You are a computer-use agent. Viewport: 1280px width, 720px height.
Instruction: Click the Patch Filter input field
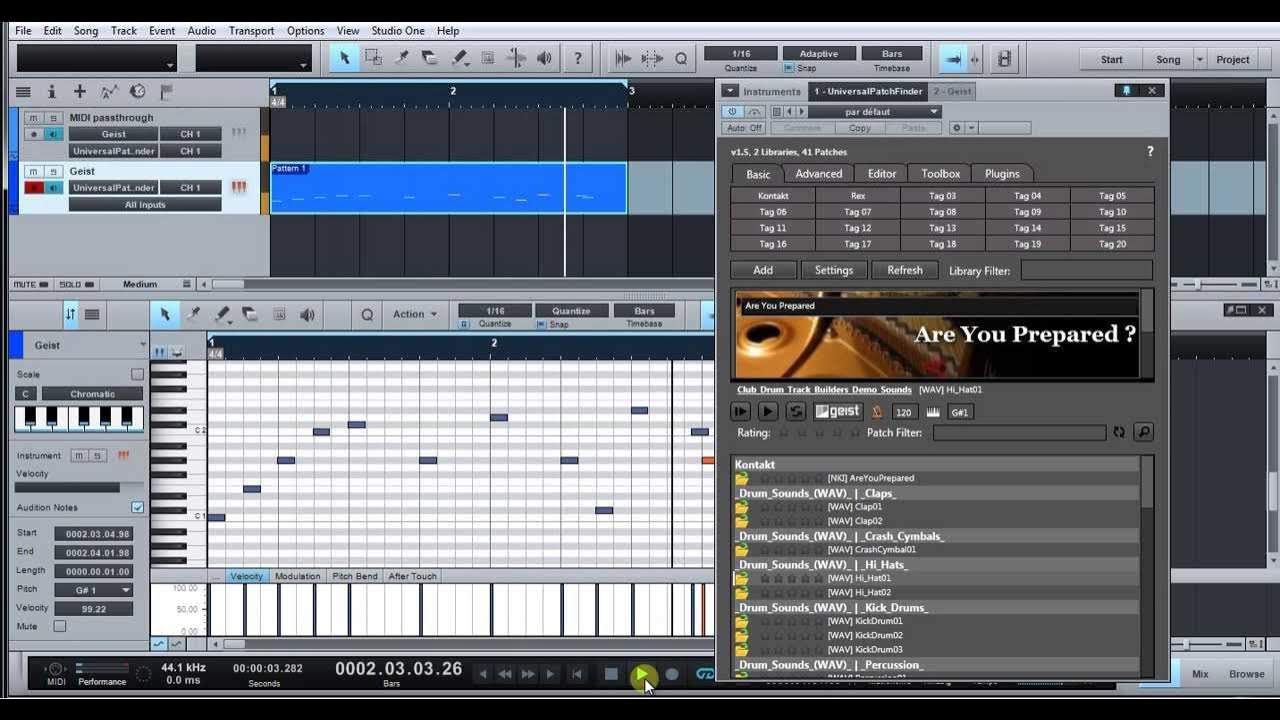[1019, 432]
